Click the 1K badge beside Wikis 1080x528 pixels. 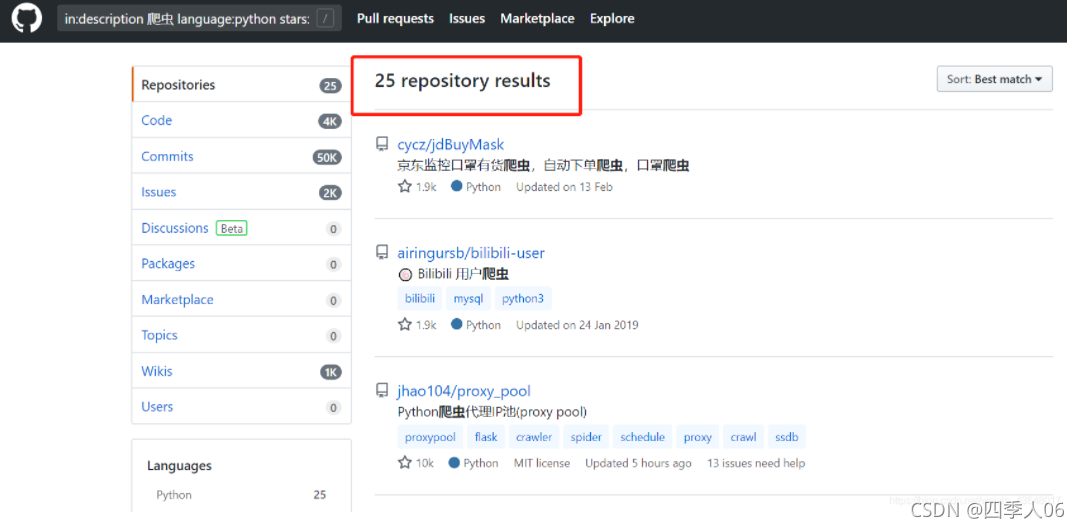pyautogui.click(x=331, y=372)
